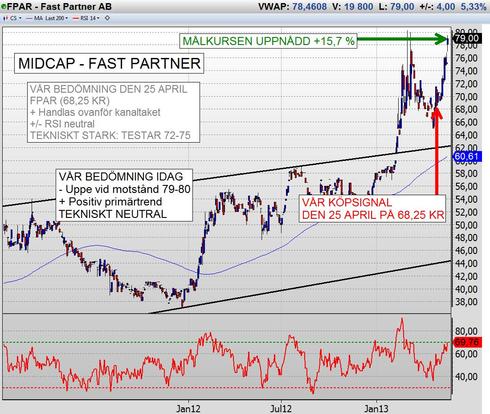Viewport: 490px width, 414px height.
Task: Click the green status dot beside FPAR
Action: click(x=3, y=7)
